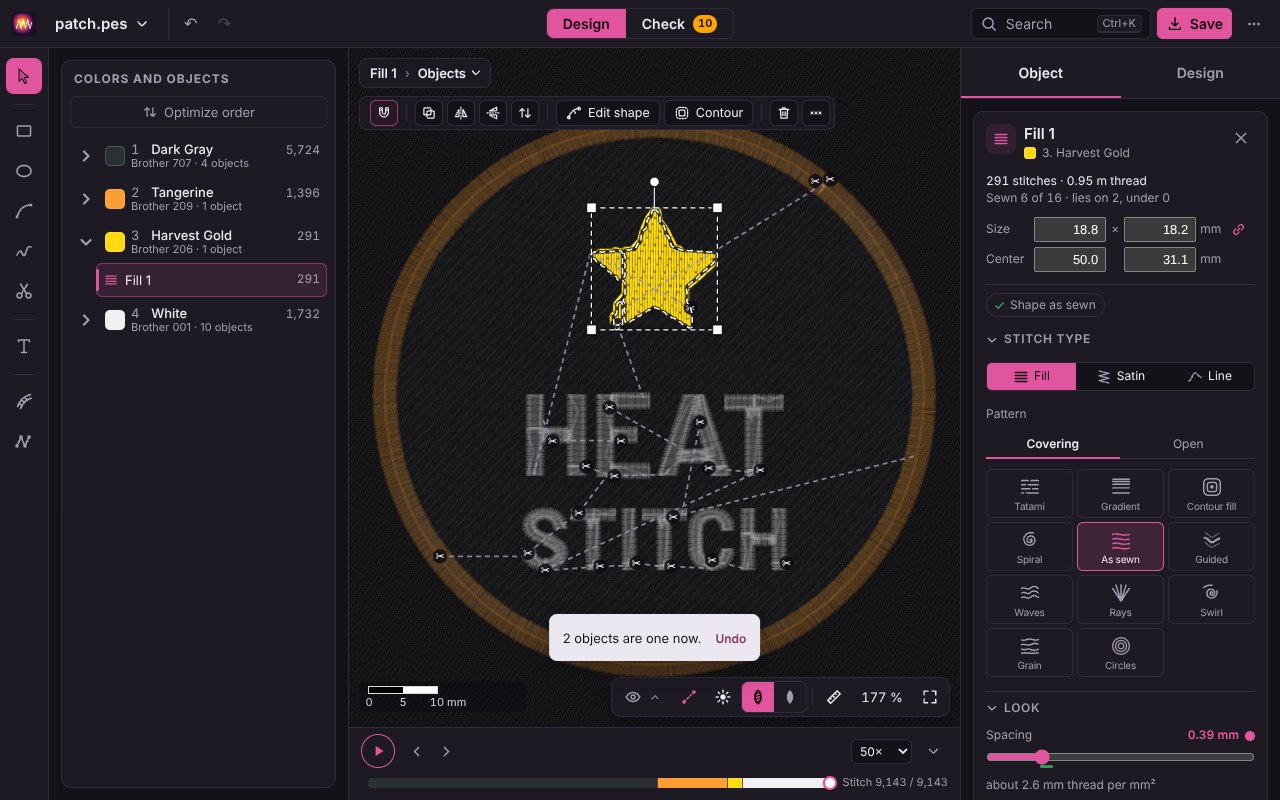Open the 50× speed dropdown
The image size is (1280, 800).
[881, 751]
